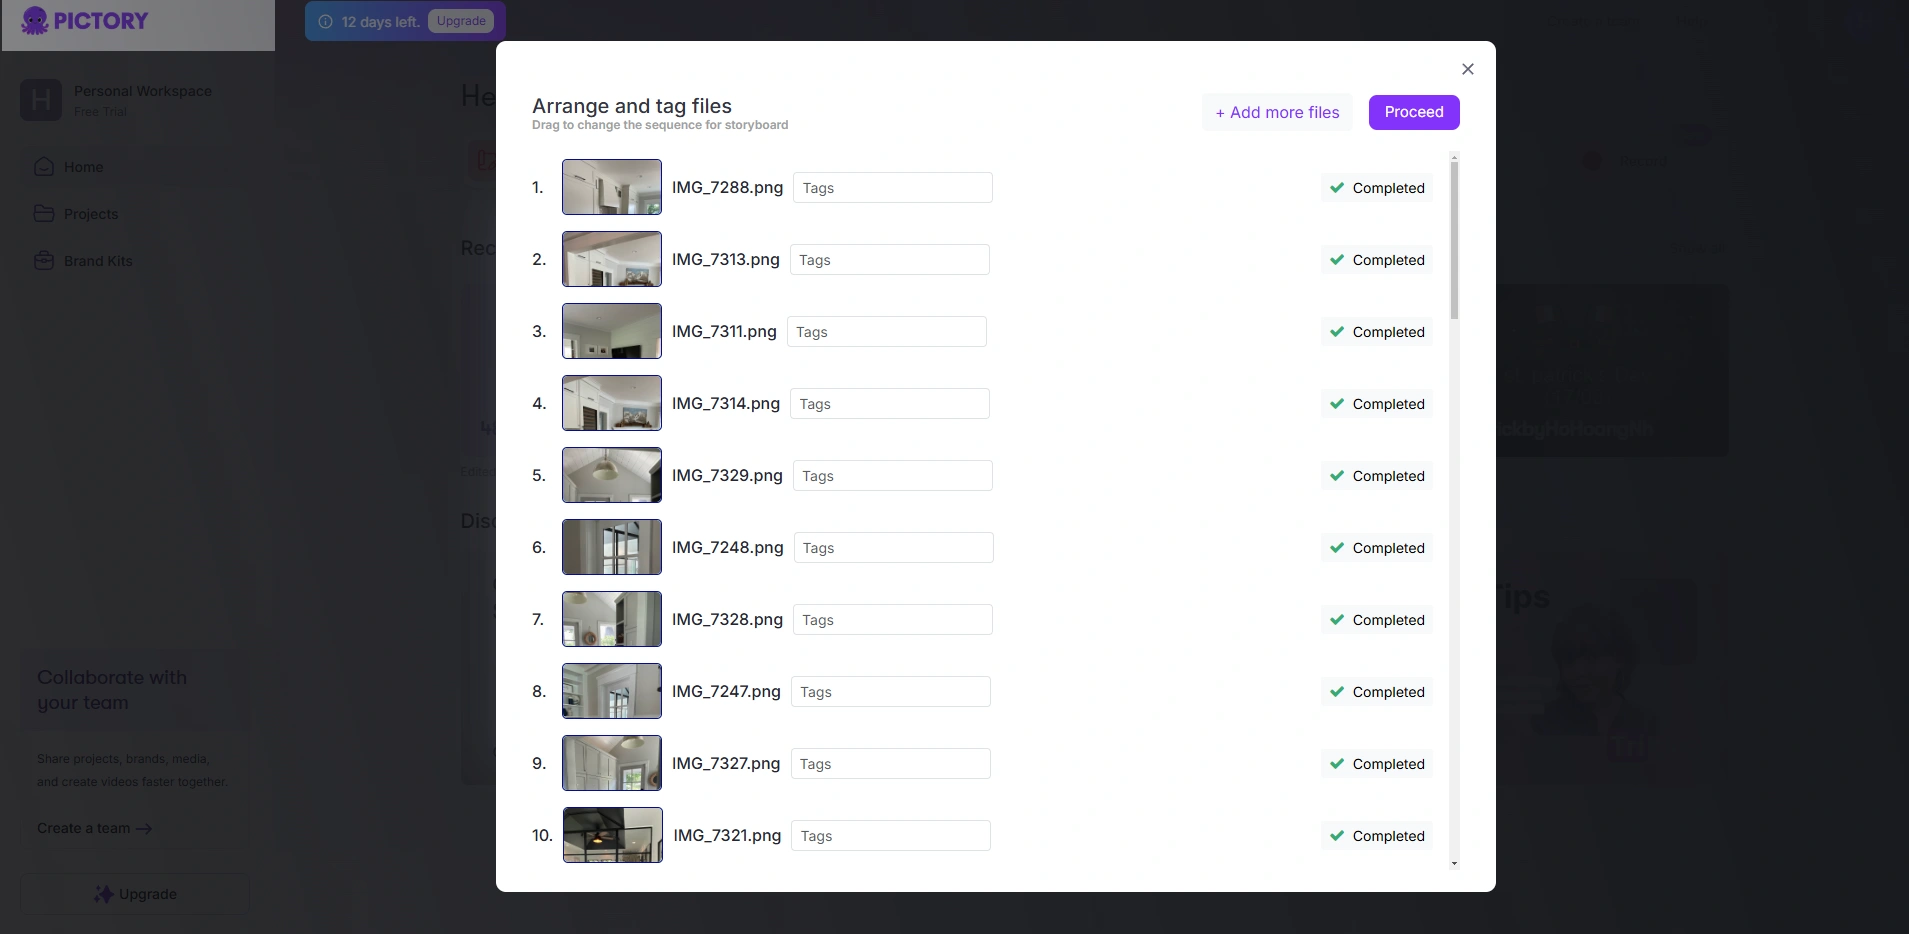Viewport: 1909px width, 934px height.
Task: Click the IMG_7288.png file name
Action: [x=727, y=188]
